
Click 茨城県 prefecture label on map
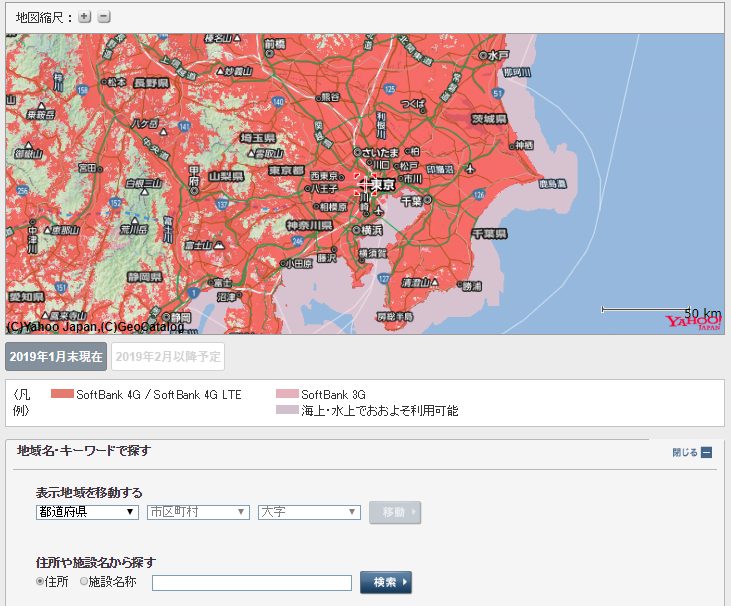[x=489, y=119]
